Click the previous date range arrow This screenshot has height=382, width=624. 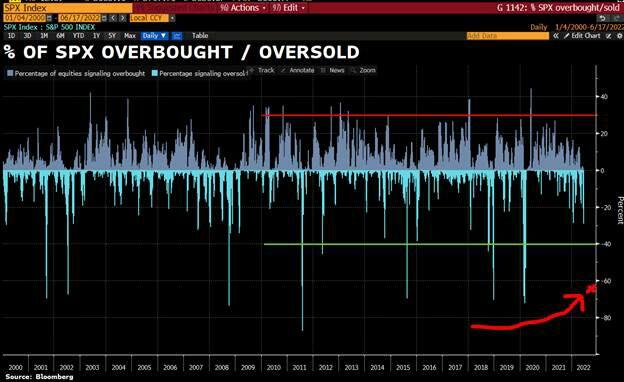click(113, 18)
